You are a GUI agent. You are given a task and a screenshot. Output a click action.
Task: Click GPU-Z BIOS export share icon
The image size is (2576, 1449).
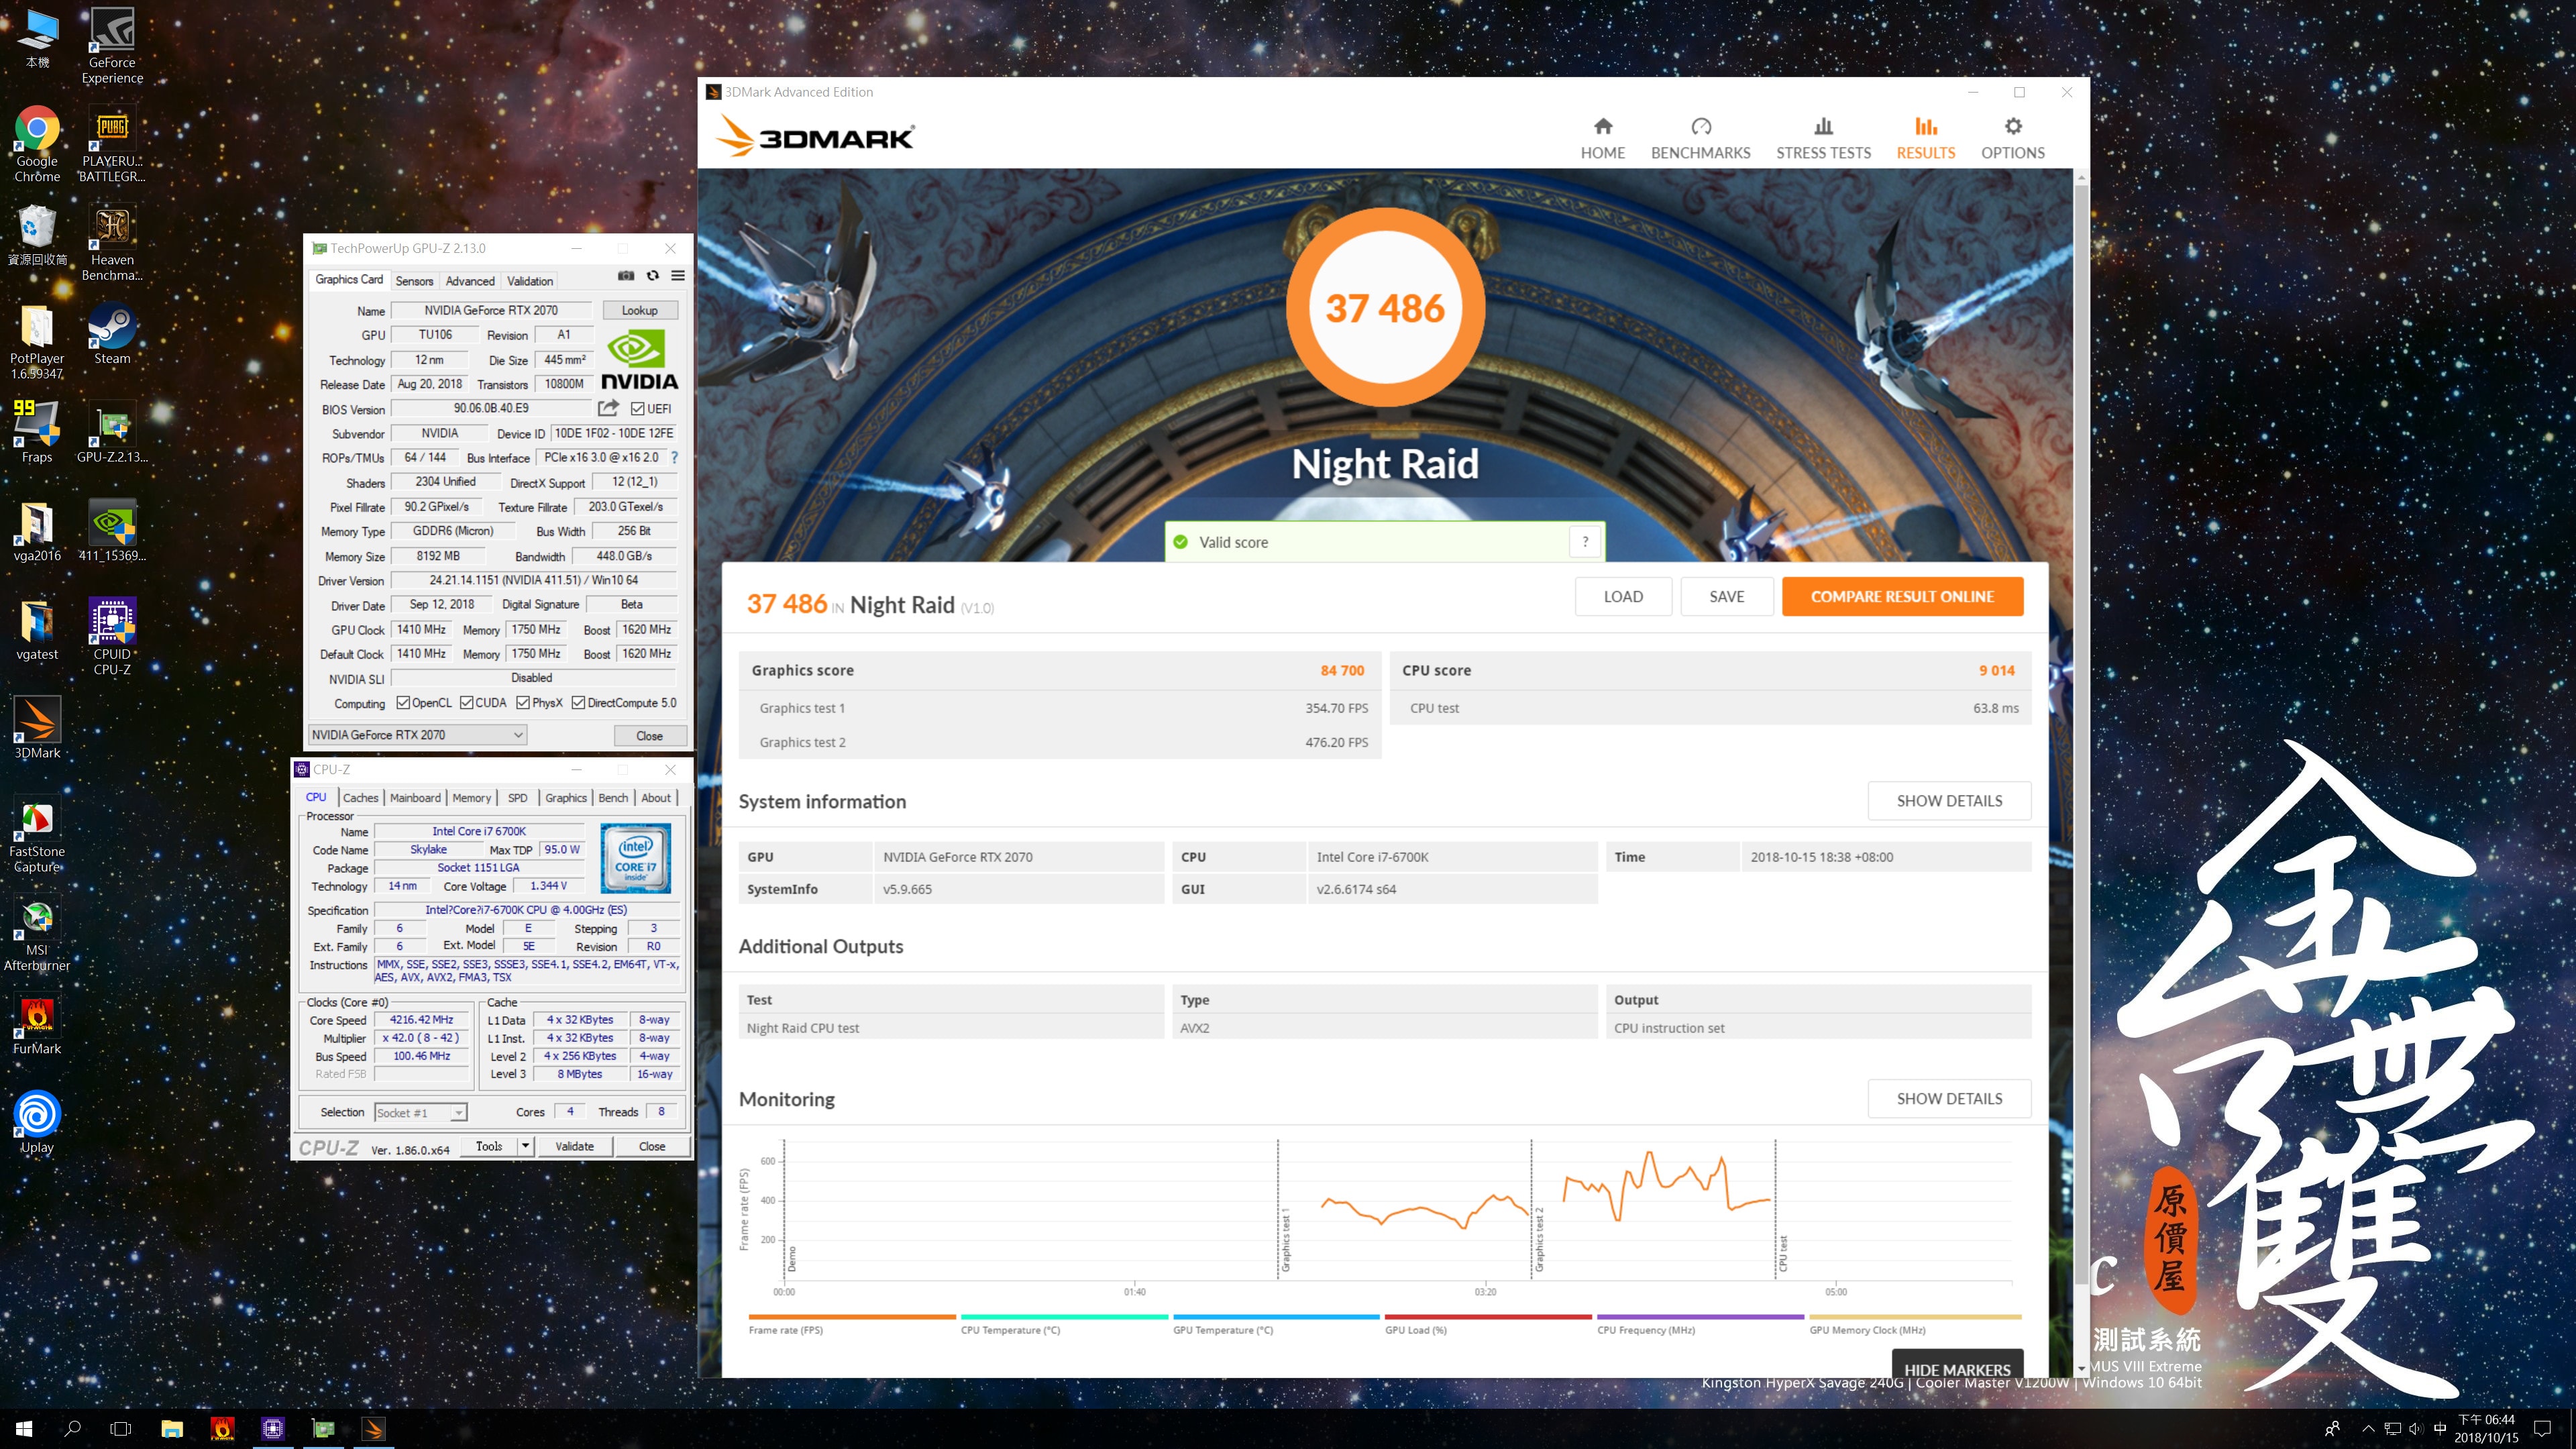tap(608, 408)
